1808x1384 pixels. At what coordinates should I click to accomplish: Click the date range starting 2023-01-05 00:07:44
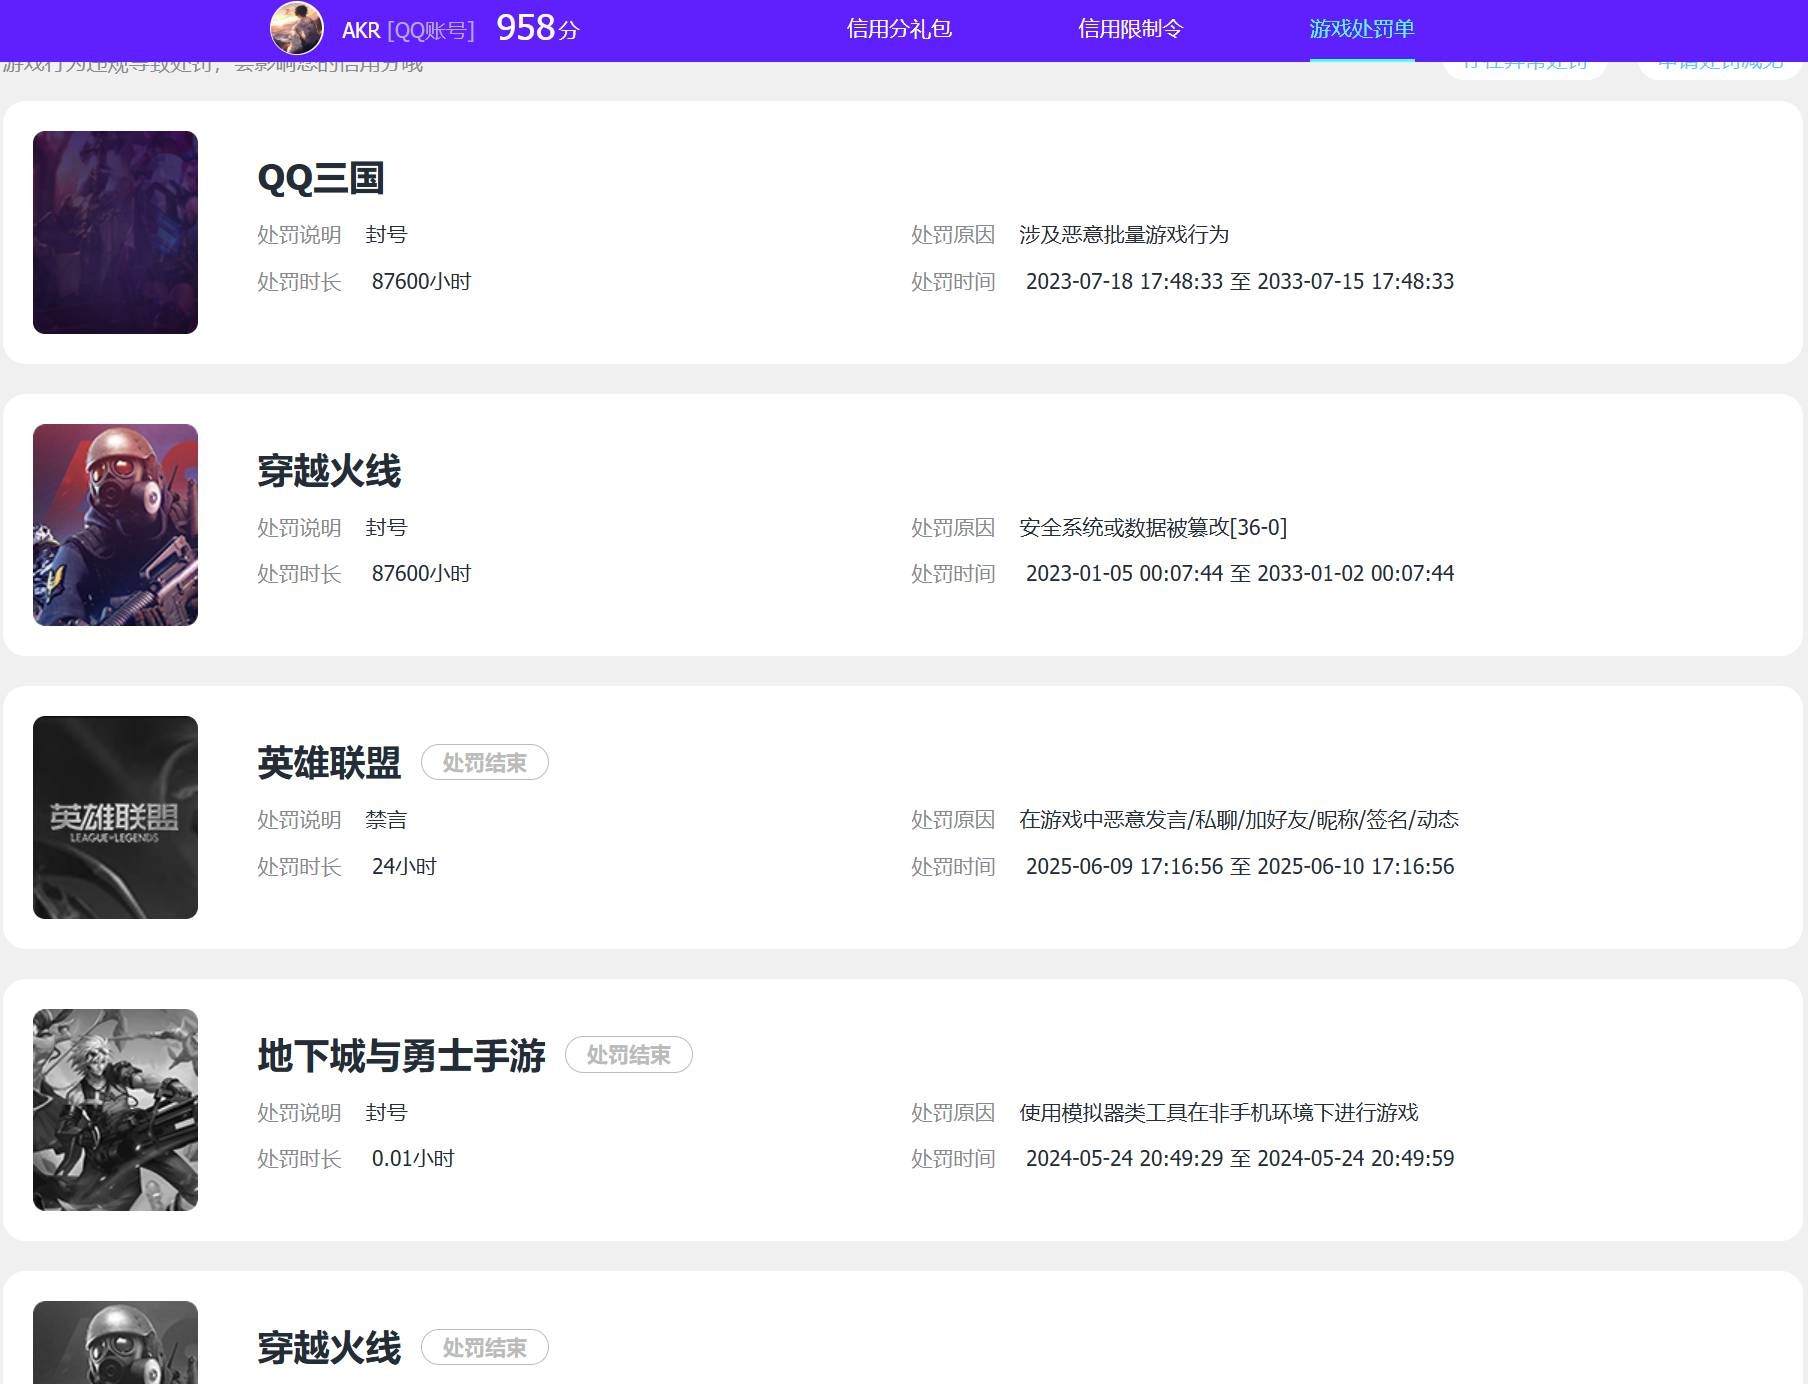(1240, 573)
